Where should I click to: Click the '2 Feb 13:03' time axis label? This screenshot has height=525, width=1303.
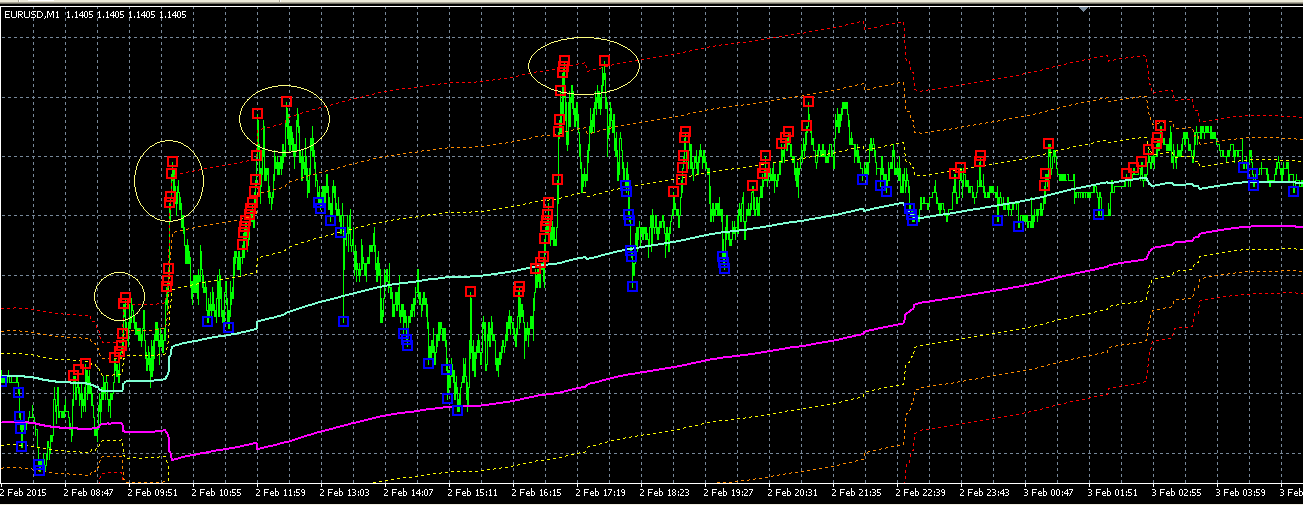345,492
